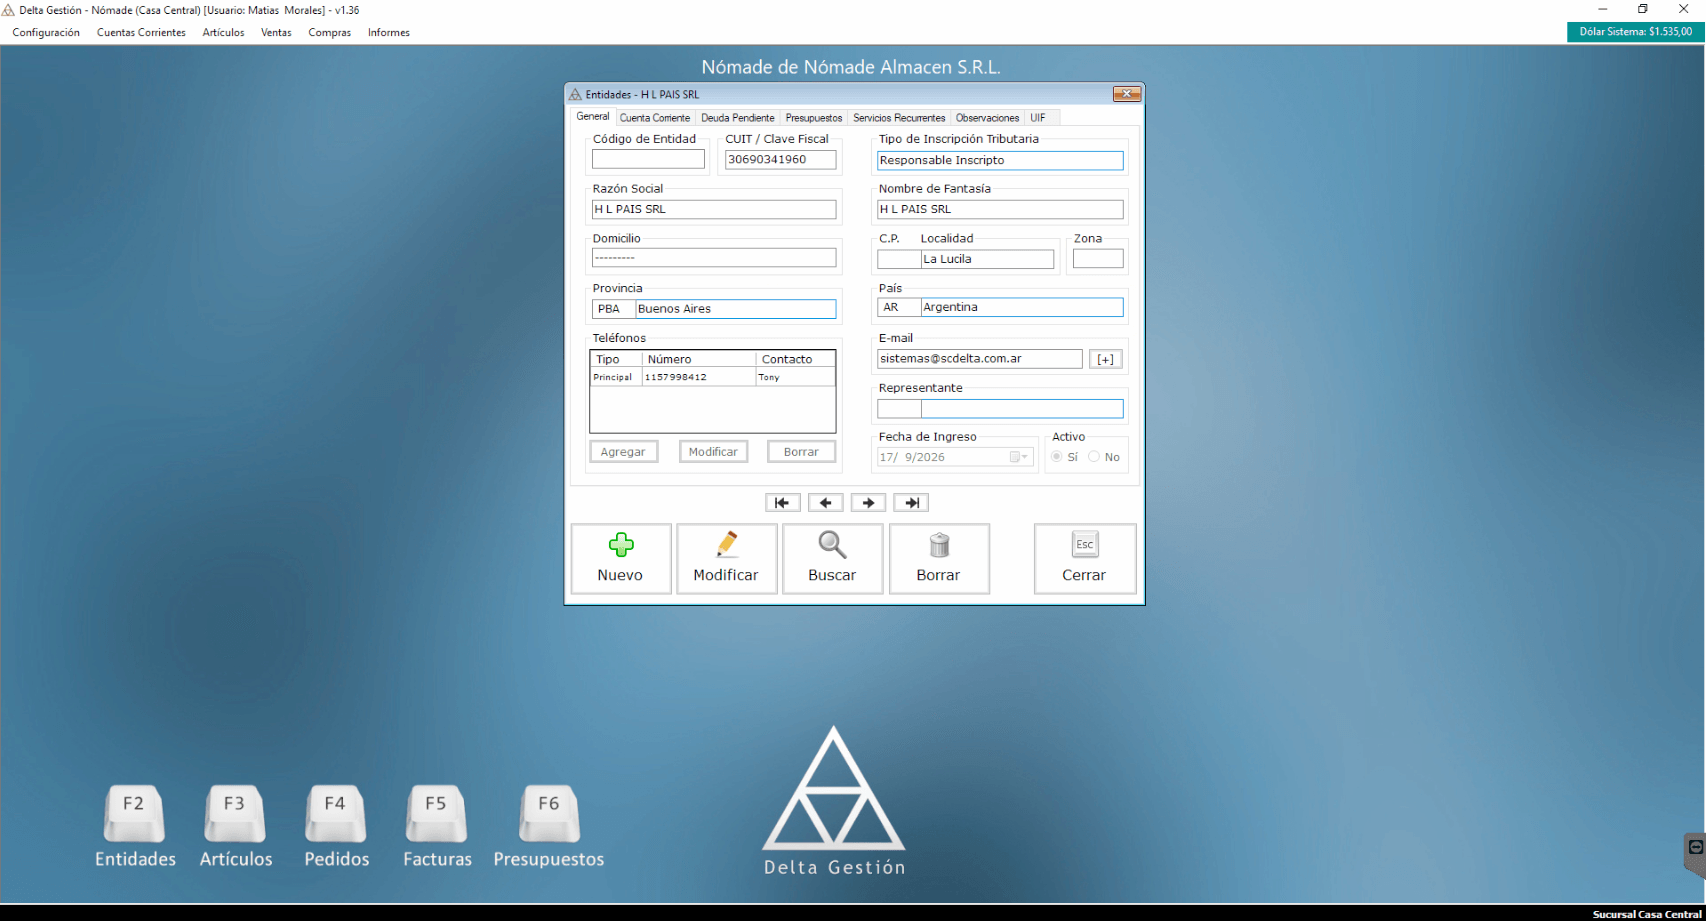Click the Tipo column header
Screen dimensions: 1706x921
point(616,359)
